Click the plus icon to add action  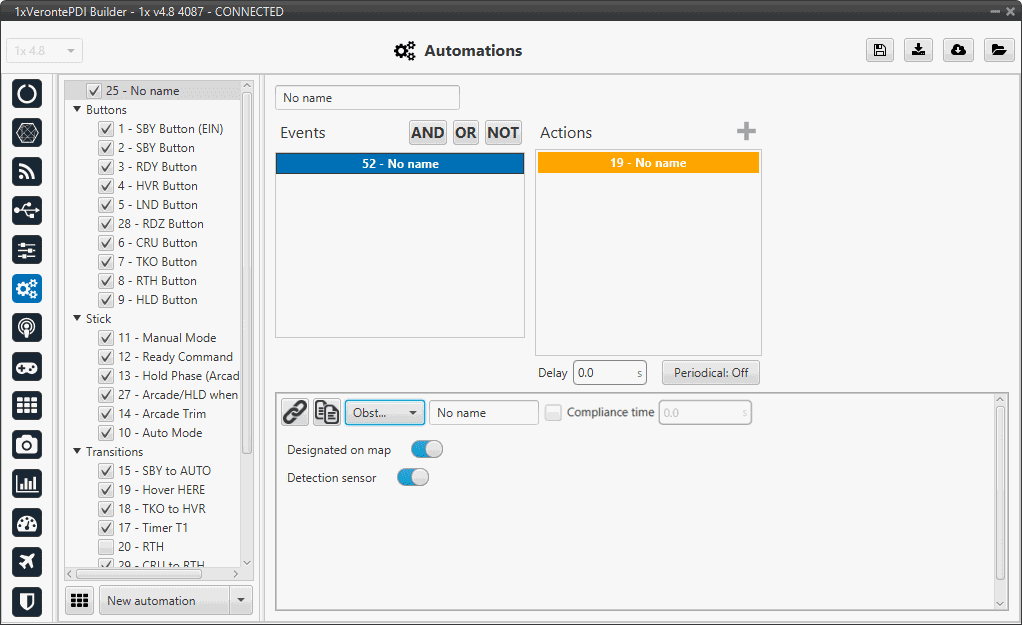coord(746,132)
